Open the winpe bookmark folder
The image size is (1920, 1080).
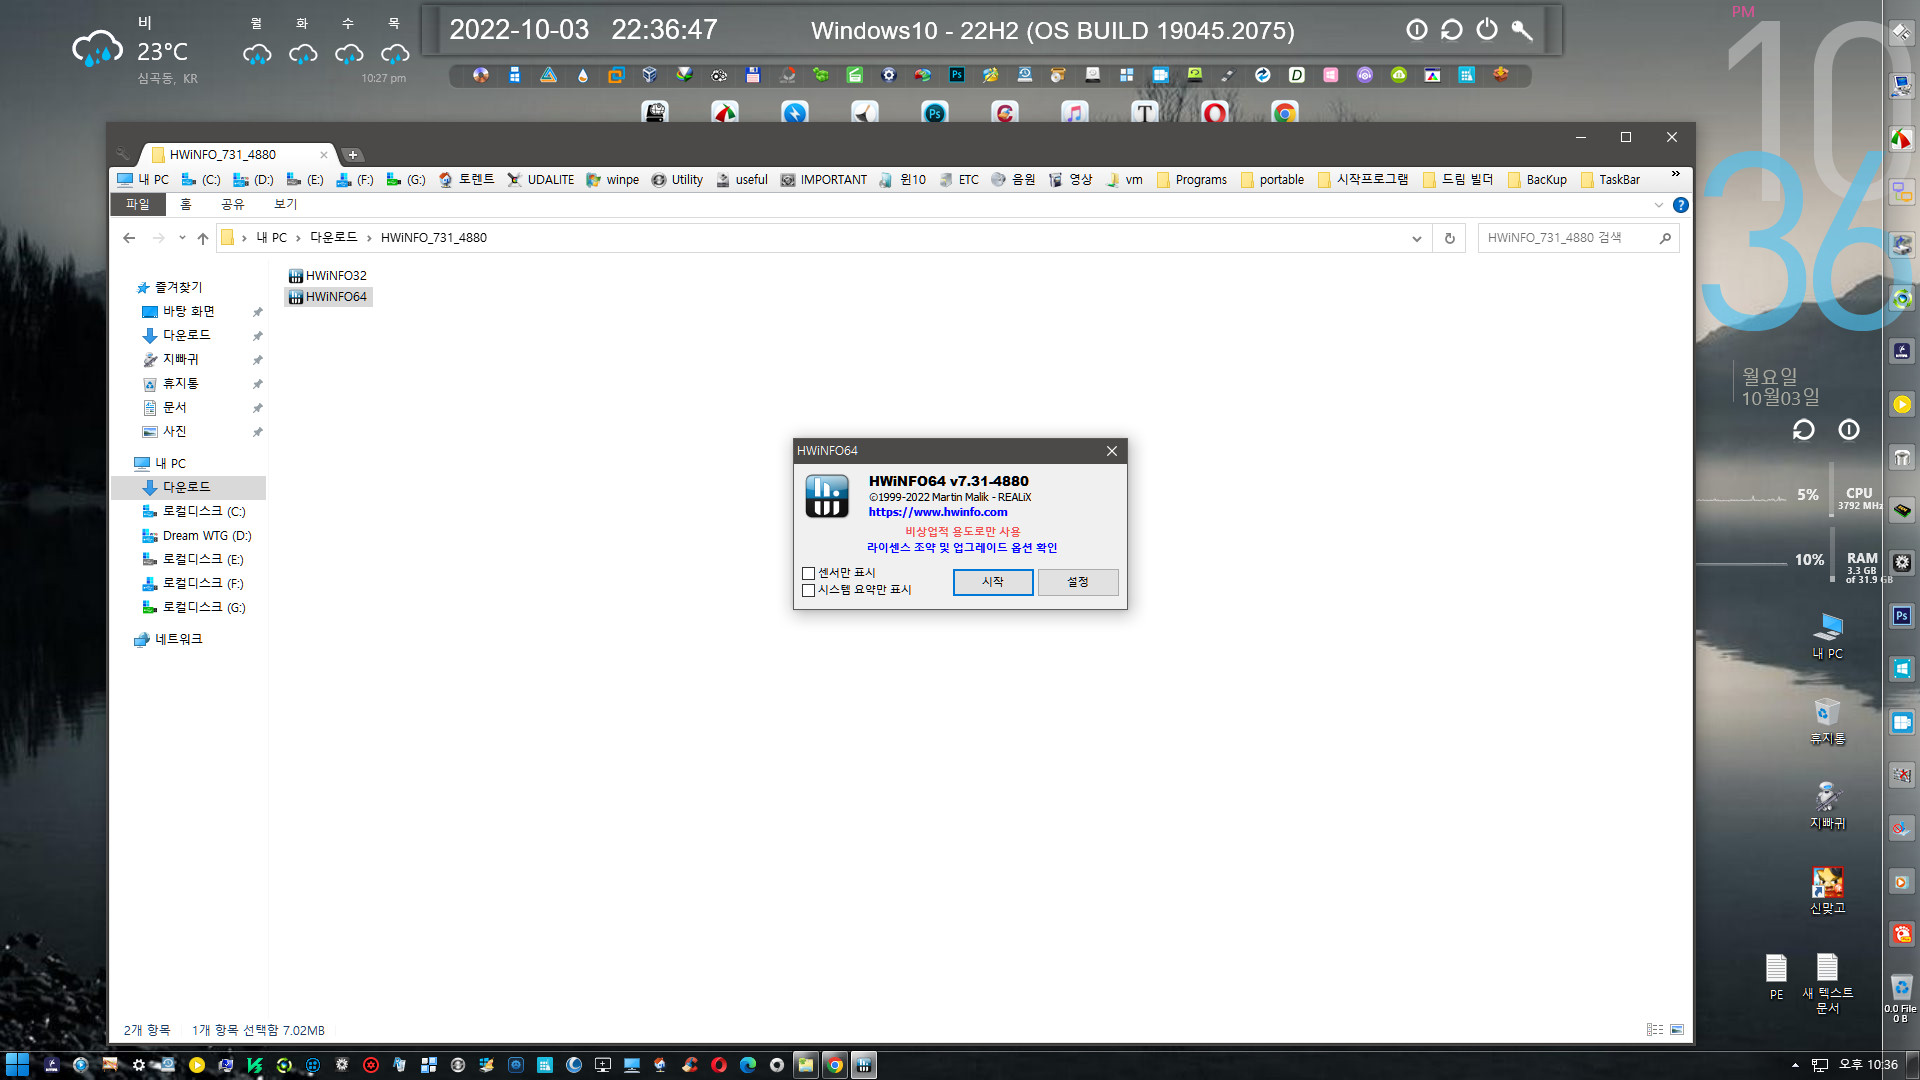613,180
